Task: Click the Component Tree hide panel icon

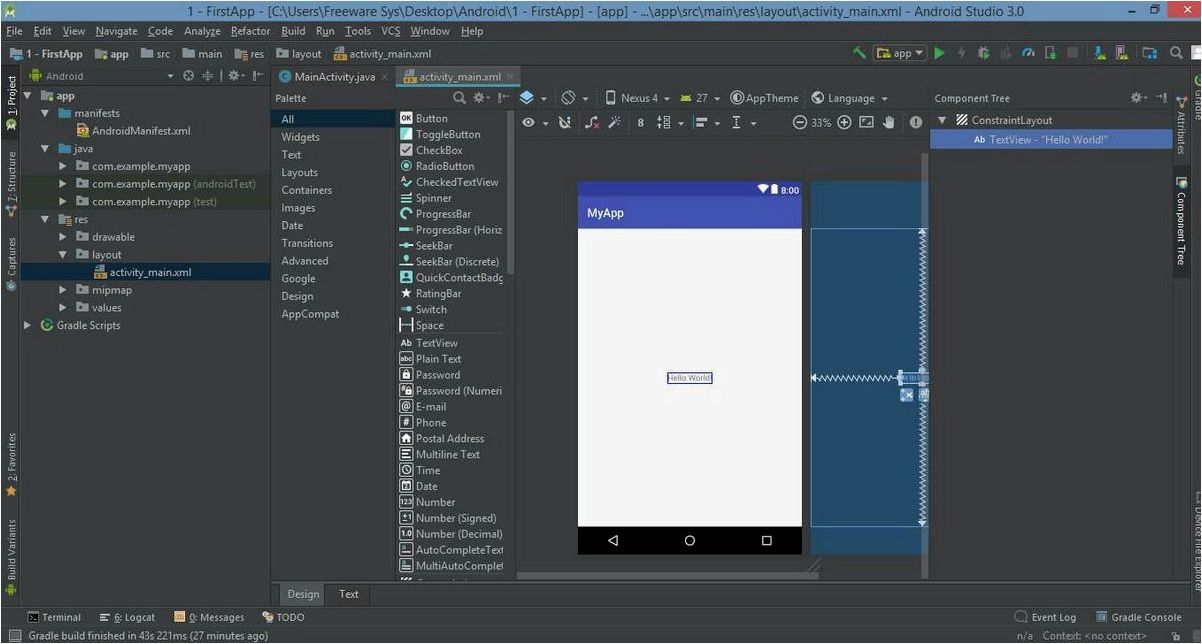Action: point(1161,98)
